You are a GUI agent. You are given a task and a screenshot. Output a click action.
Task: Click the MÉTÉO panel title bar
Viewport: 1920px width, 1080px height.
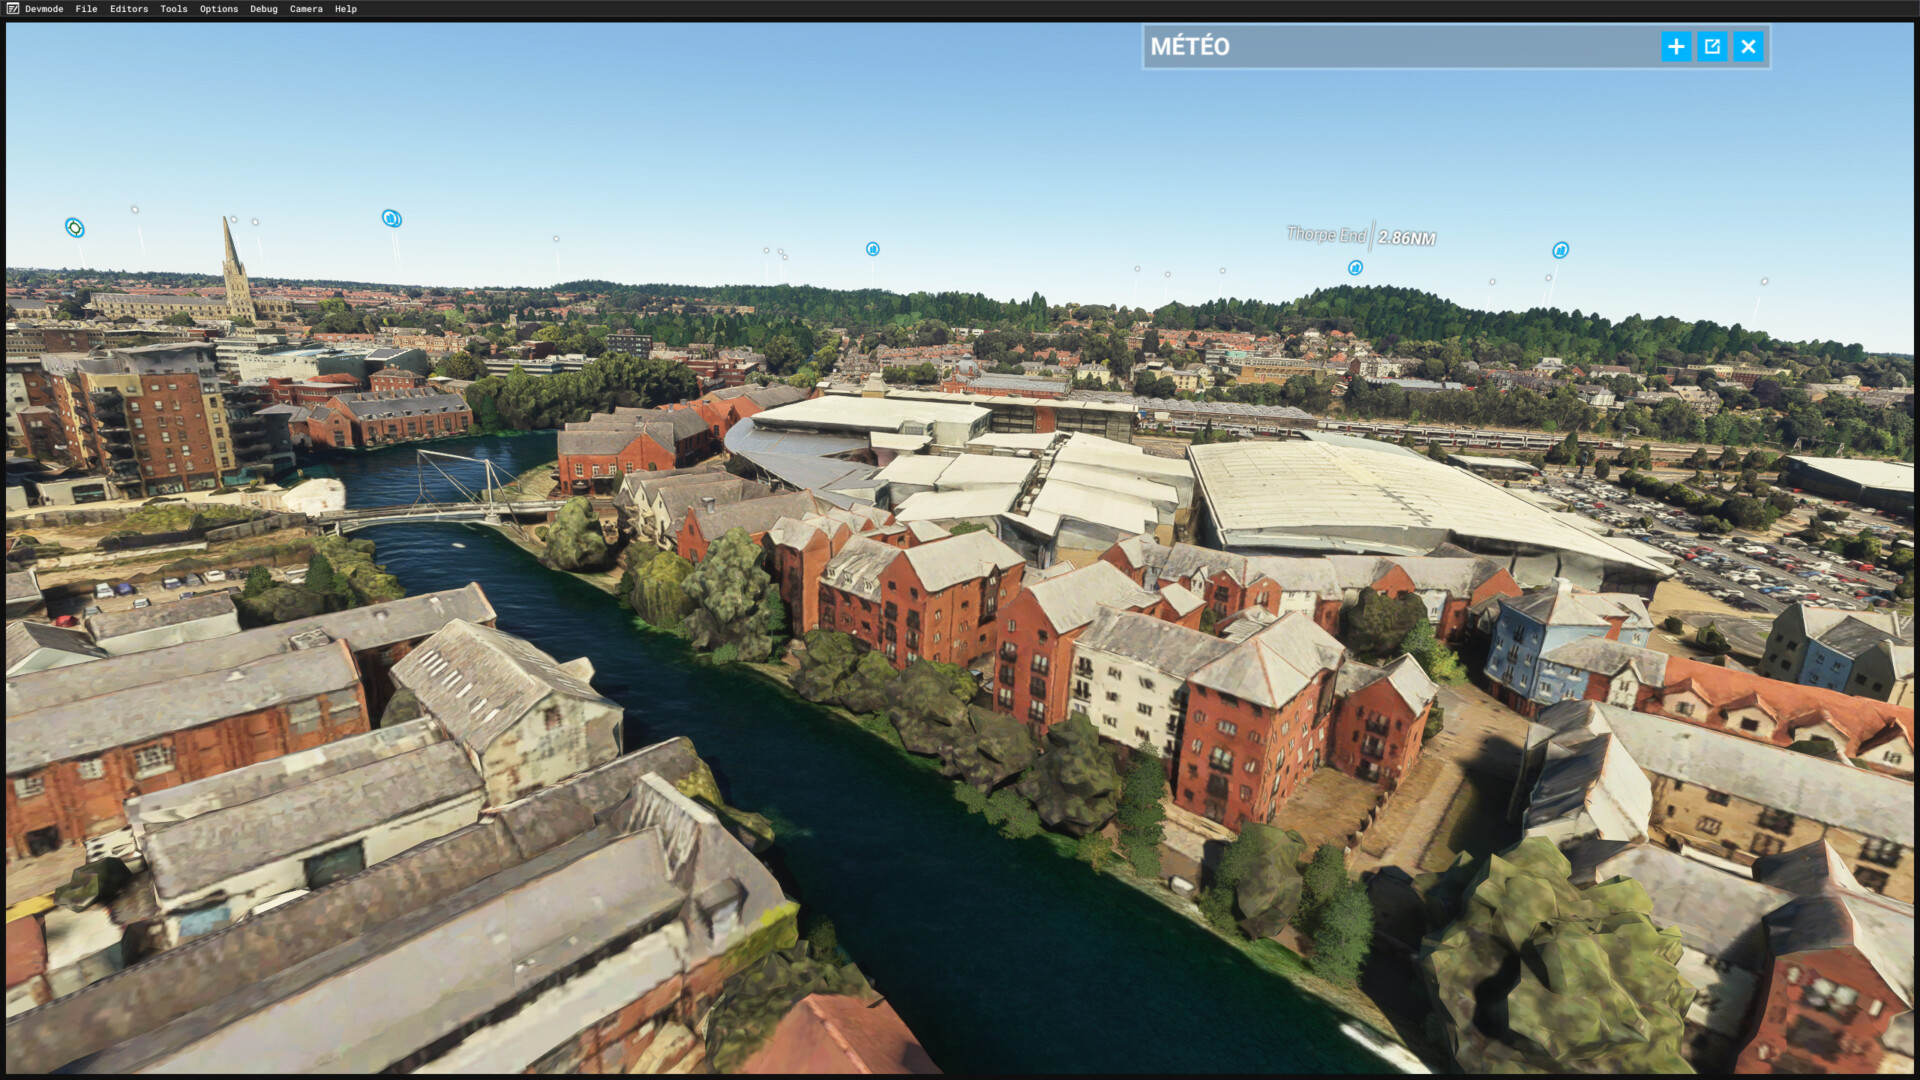(1400, 47)
